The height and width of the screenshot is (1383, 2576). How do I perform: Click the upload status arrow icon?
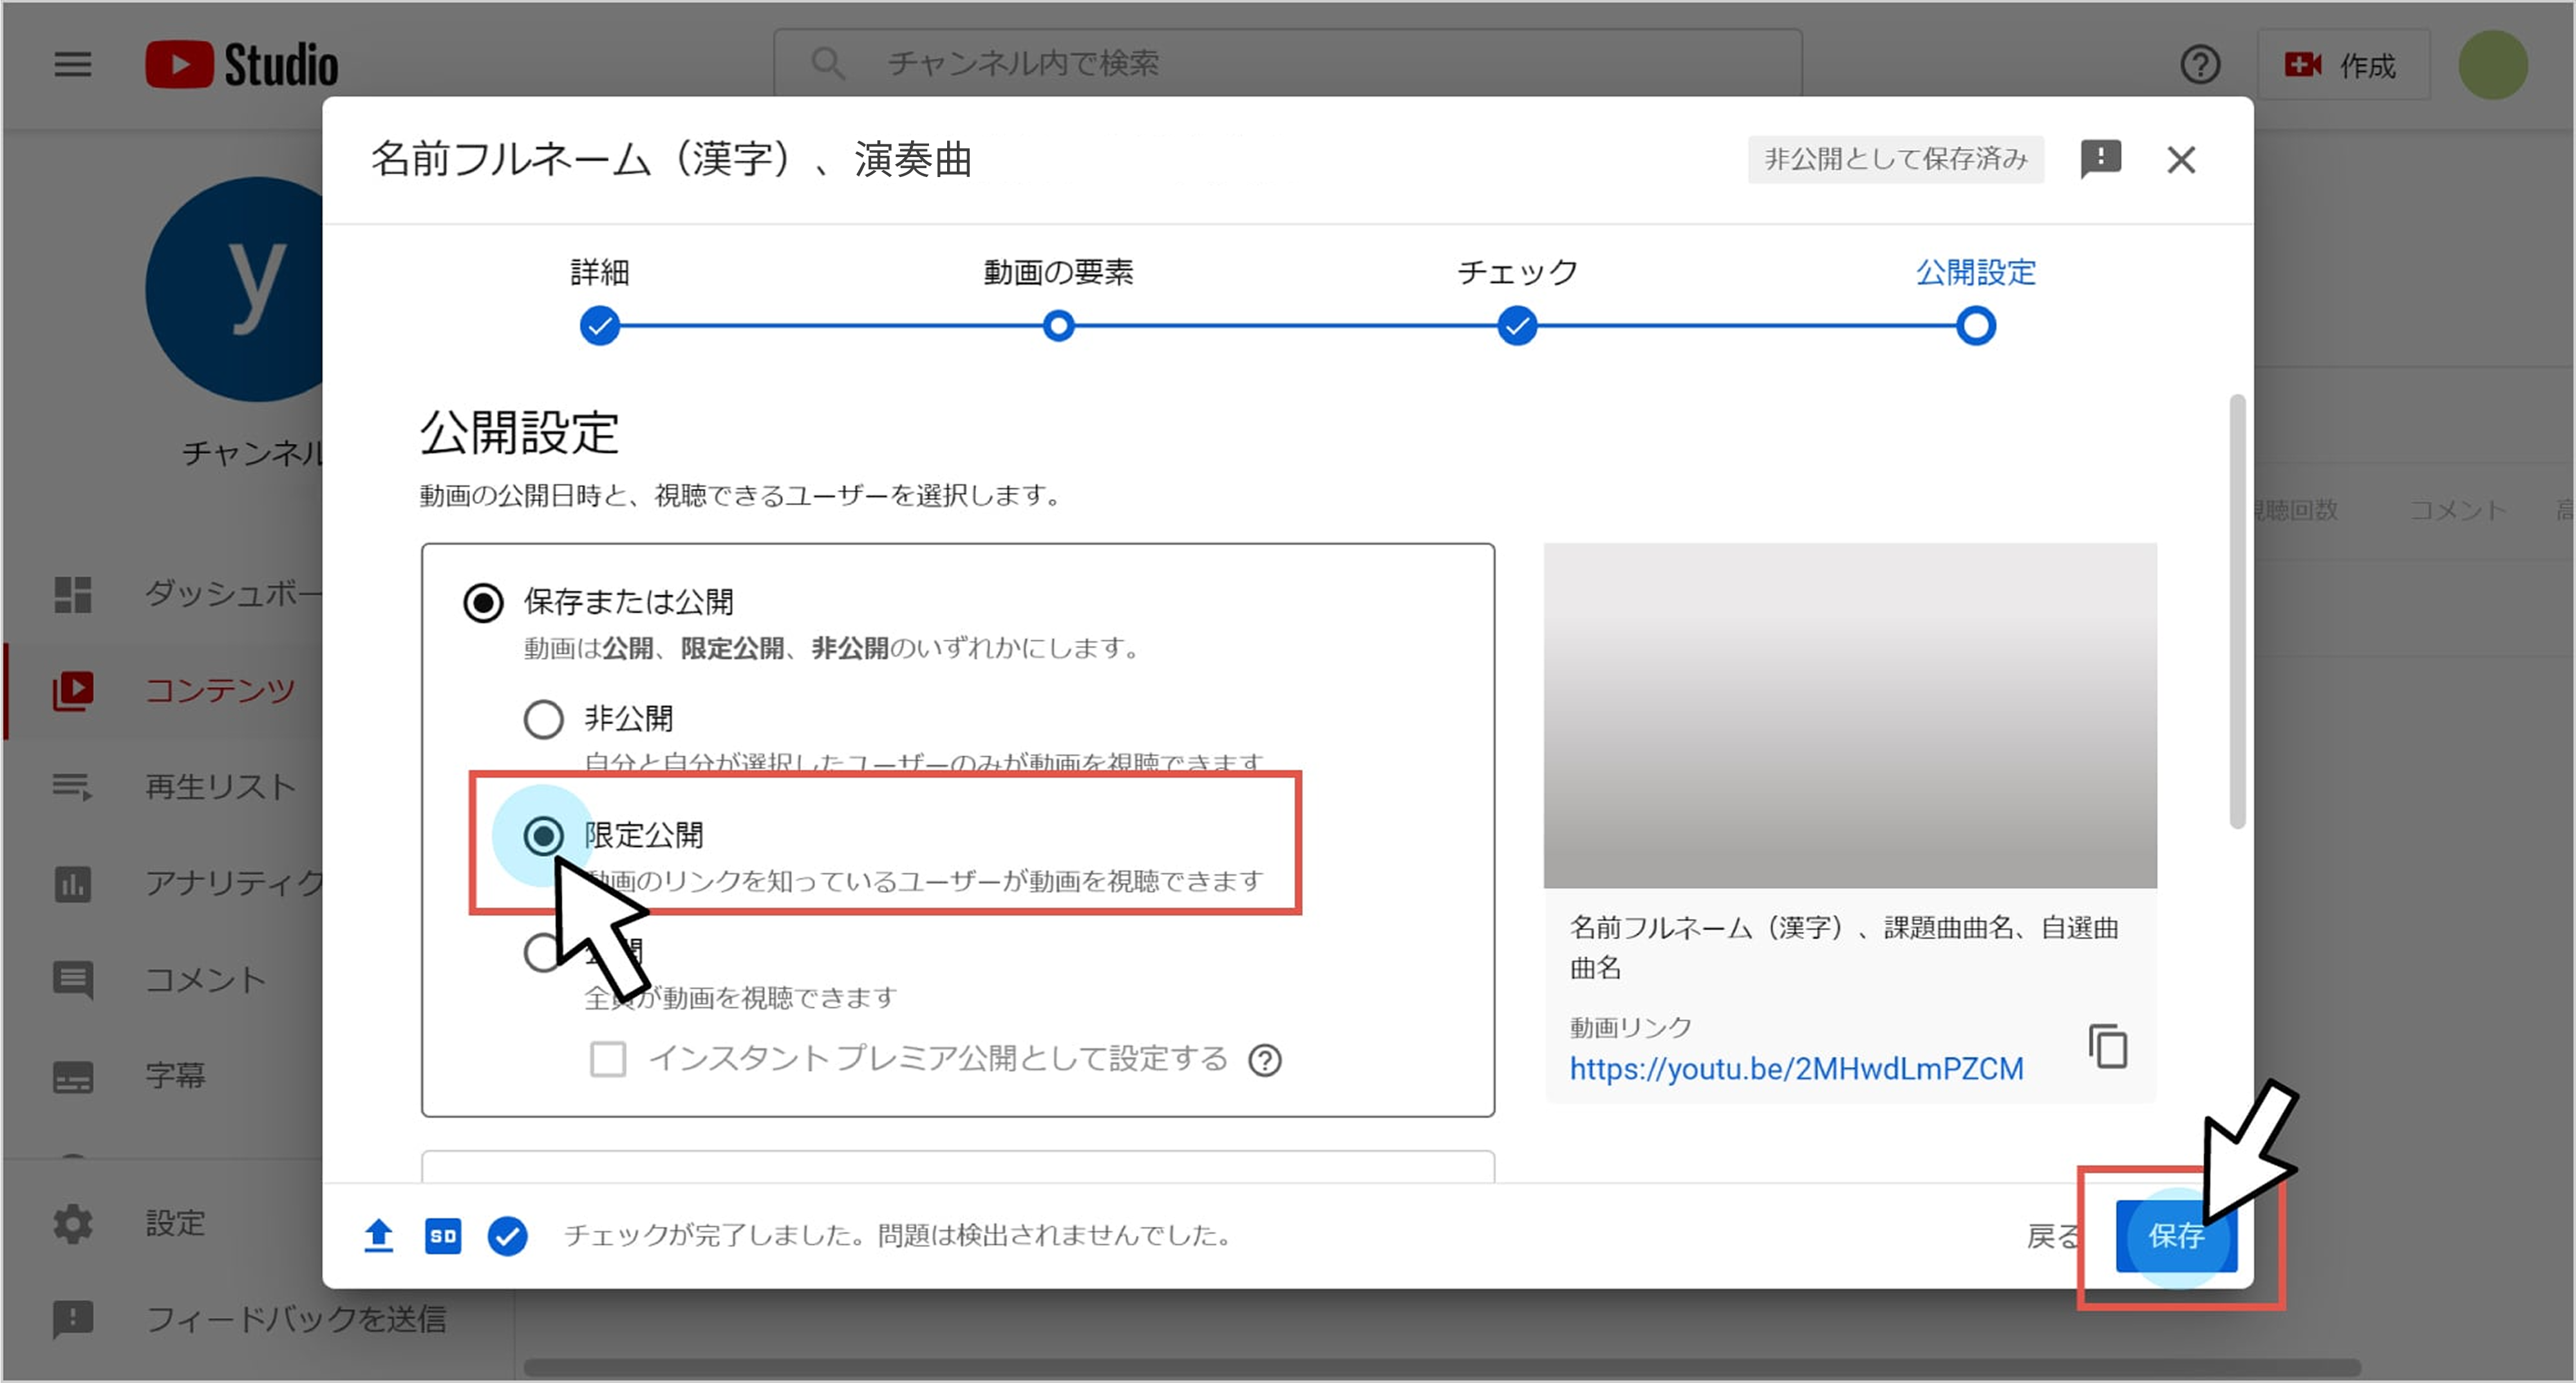(378, 1236)
